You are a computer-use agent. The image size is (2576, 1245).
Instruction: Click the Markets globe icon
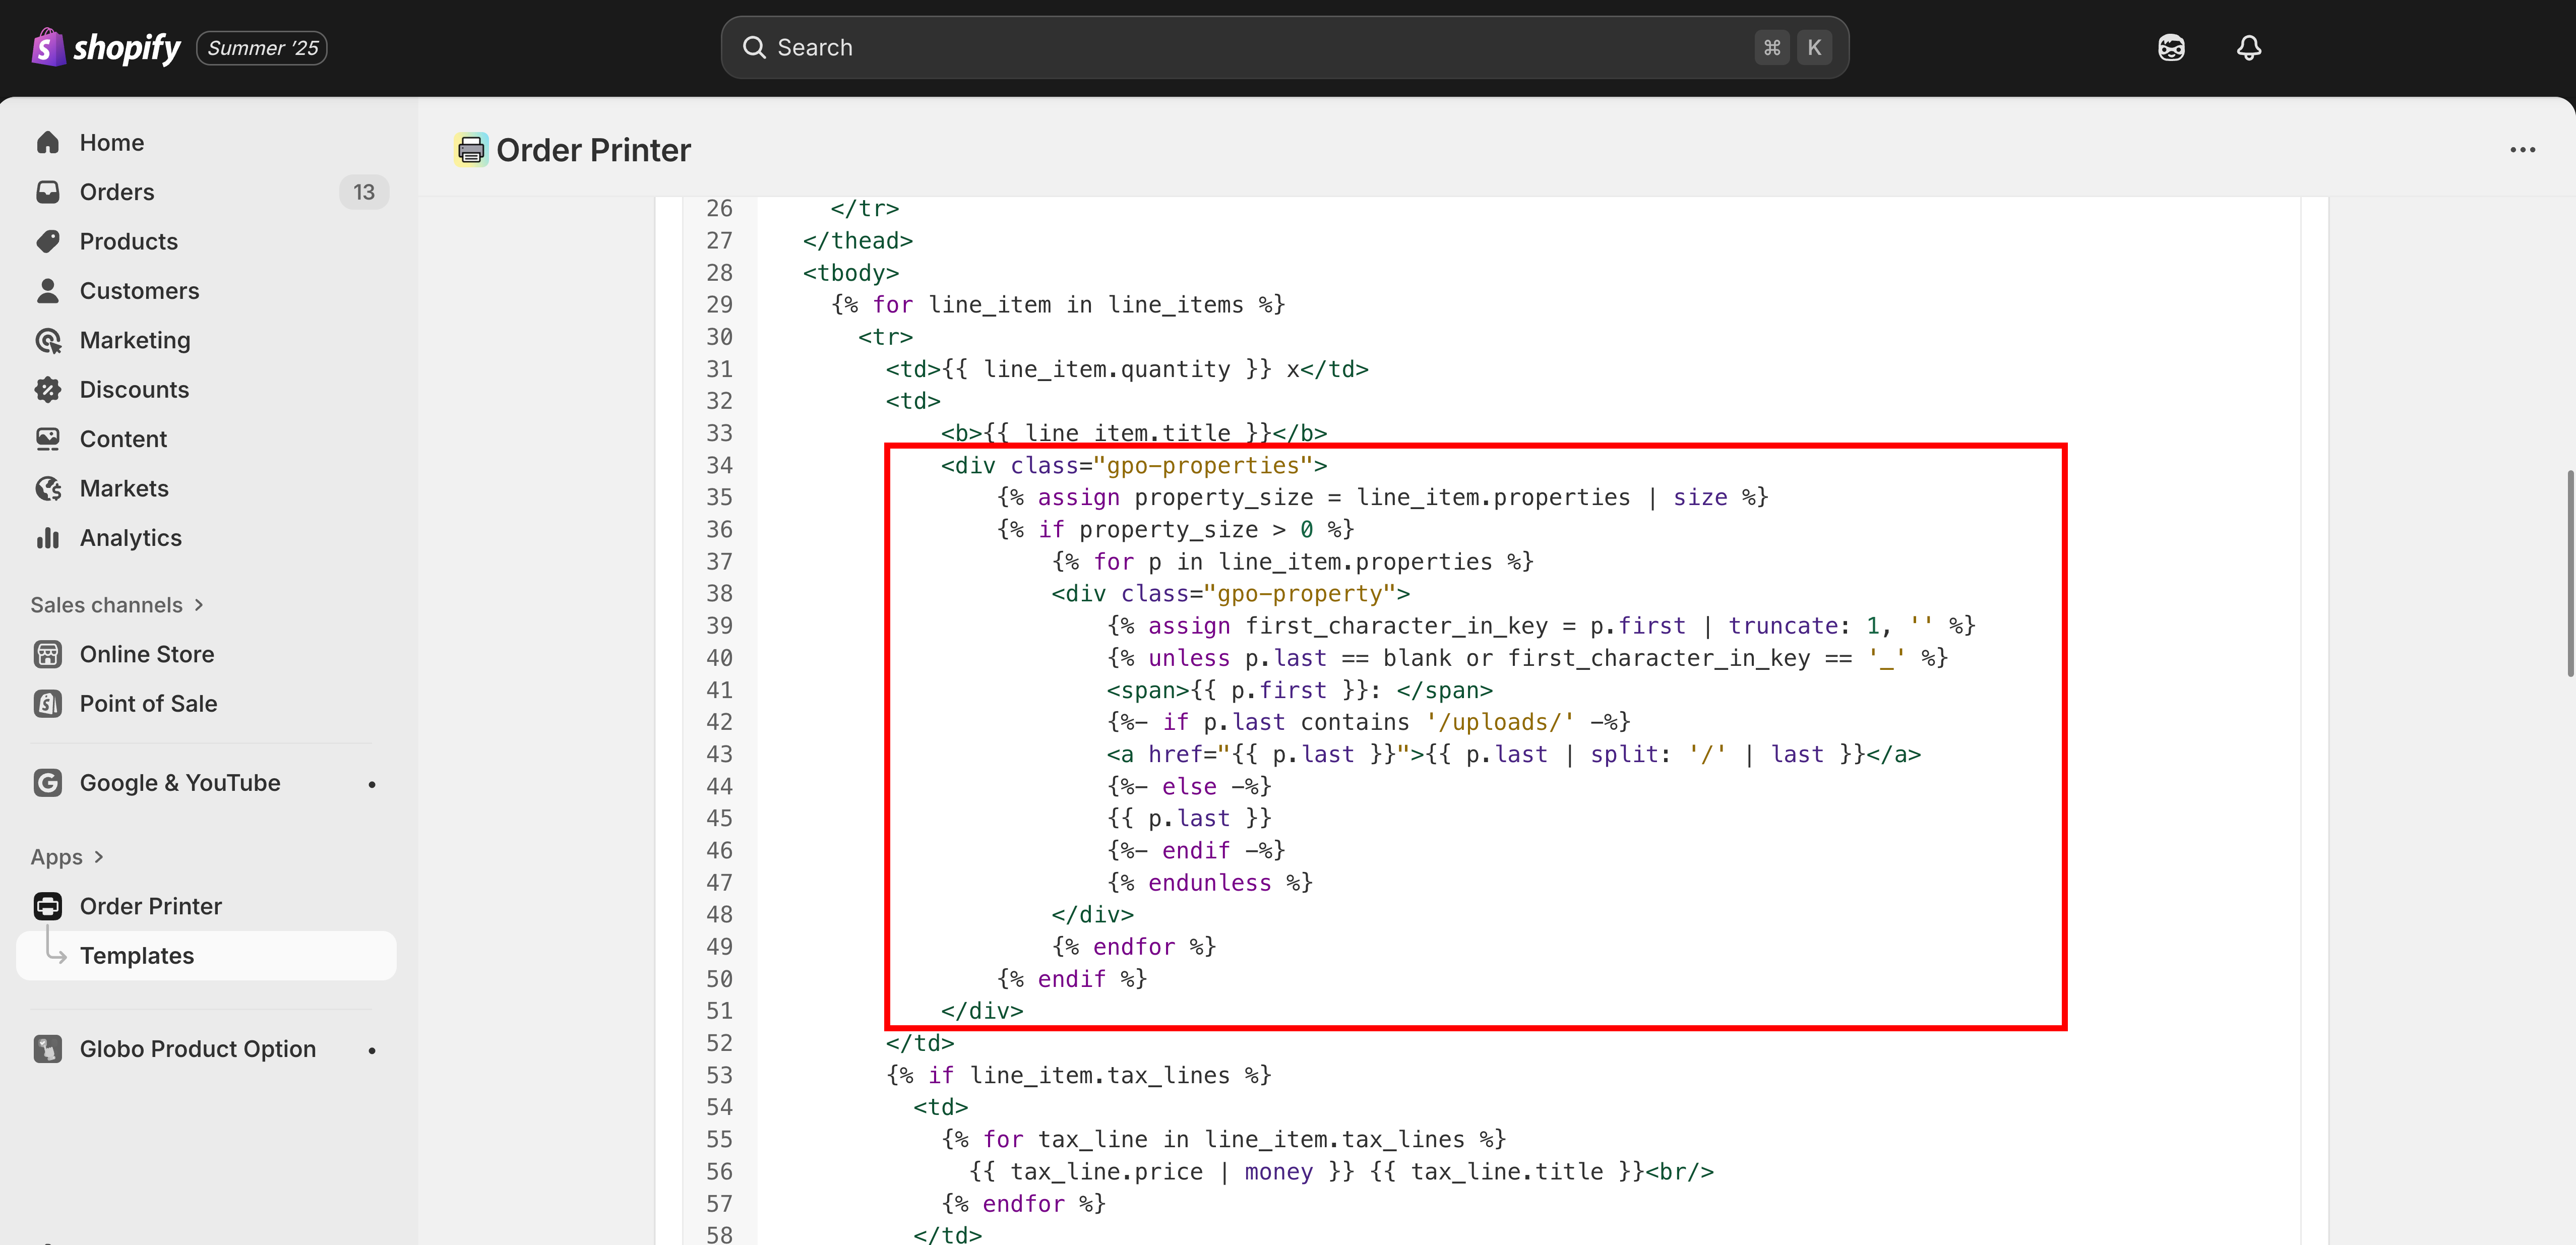click(x=48, y=488)
